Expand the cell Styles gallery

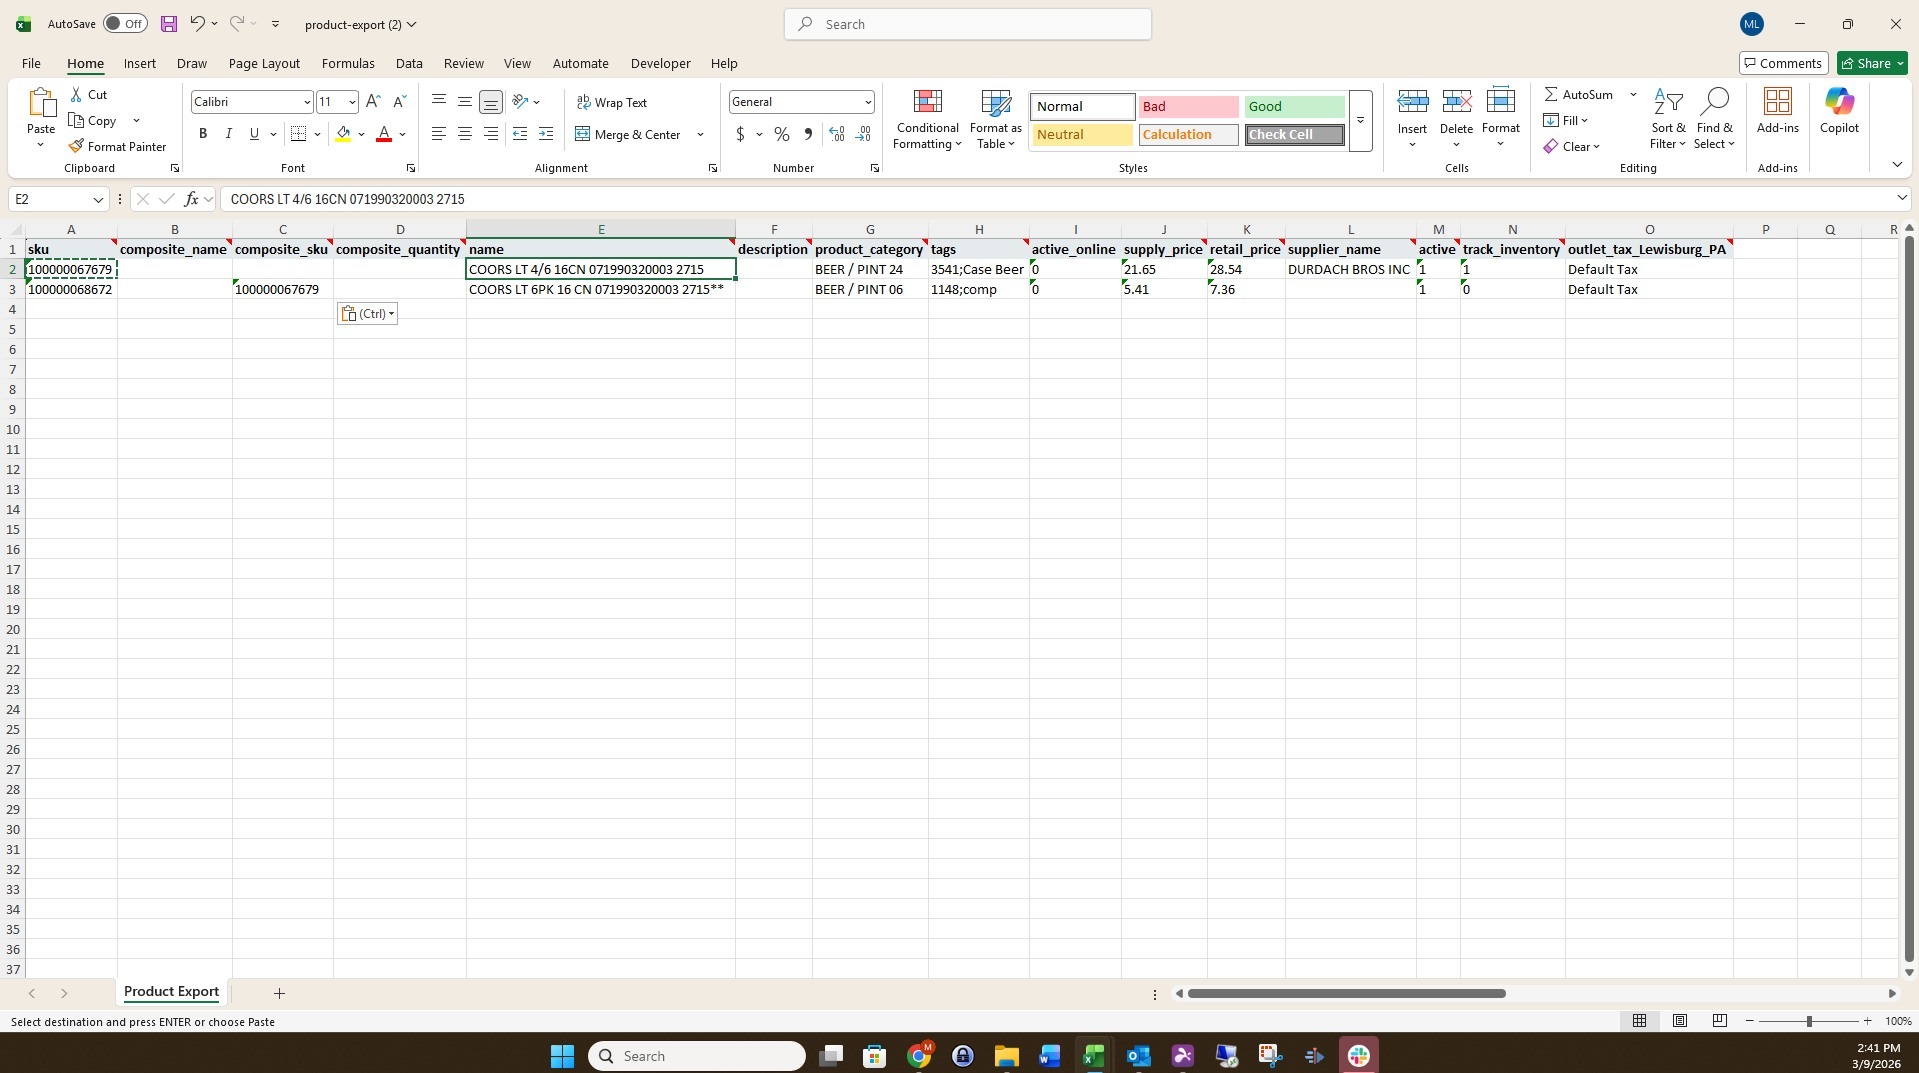click(1360, 121)
